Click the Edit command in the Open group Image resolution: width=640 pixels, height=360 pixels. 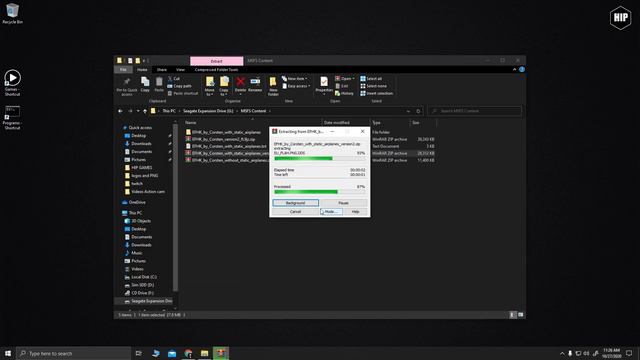click(x=342, y=86)
